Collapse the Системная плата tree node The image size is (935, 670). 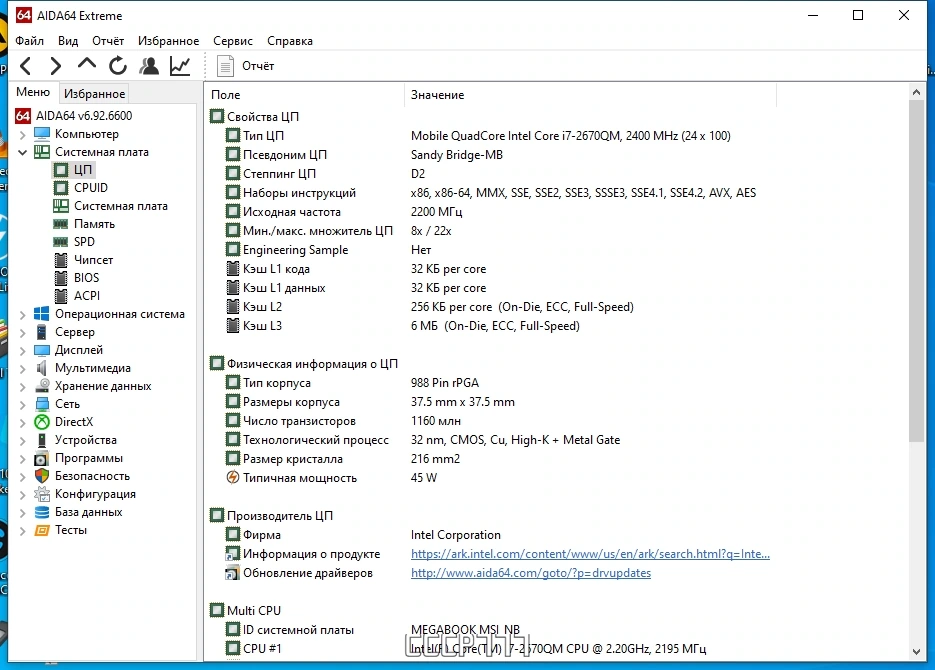tap(22, 153)
